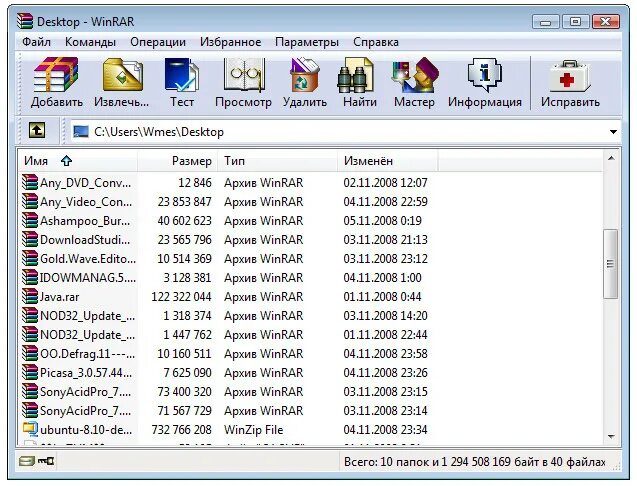
Task: Click the archive icon of Any_Video_Con...
Action: (x=30, y=202)
